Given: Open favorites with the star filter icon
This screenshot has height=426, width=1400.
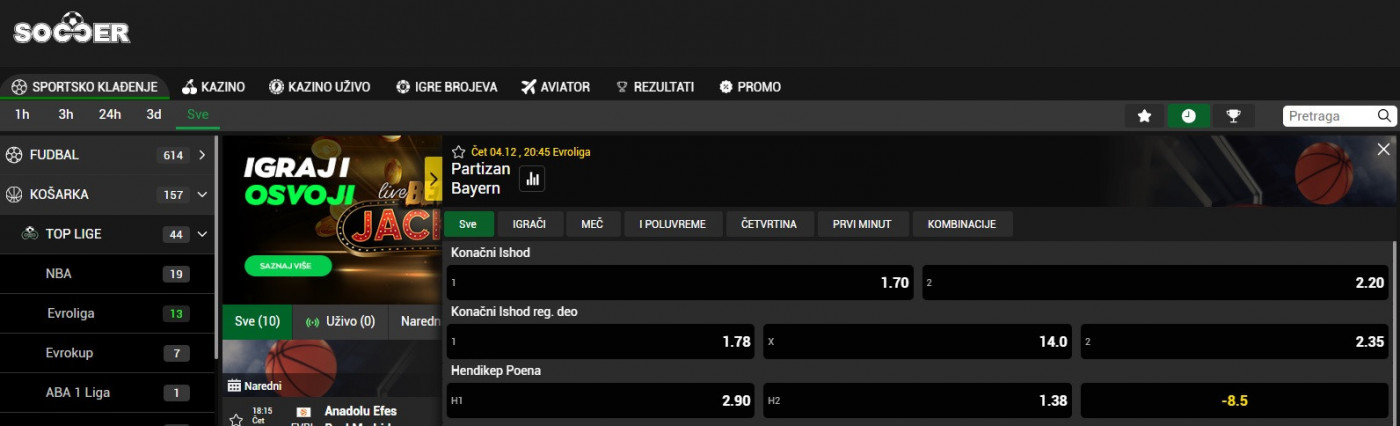Looking at the screenshot, I should (x=1144, y=116).
